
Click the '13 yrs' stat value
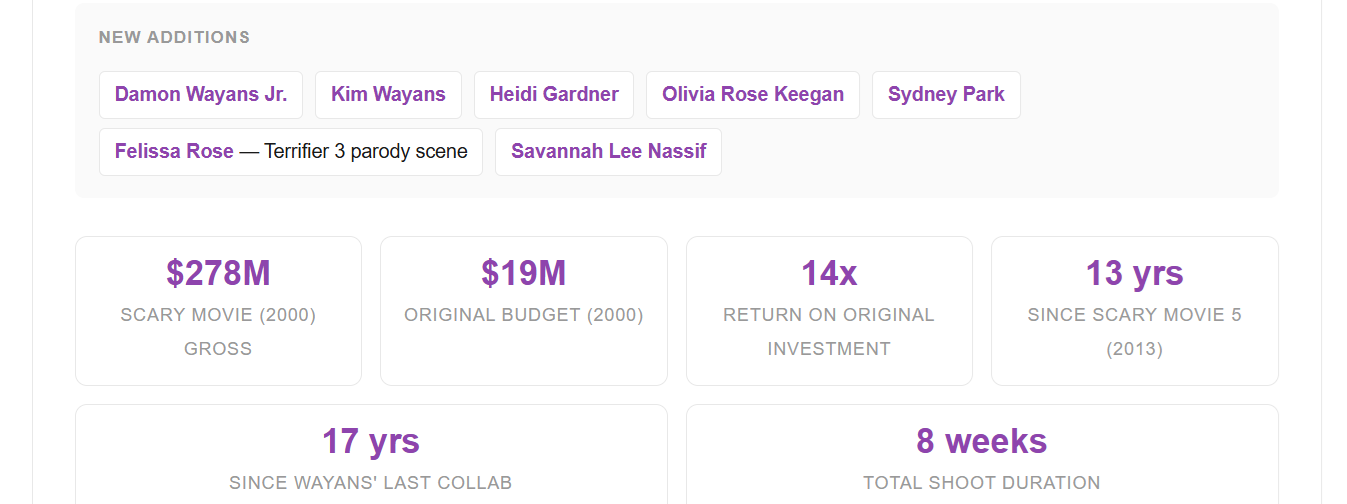point(1134,273)
